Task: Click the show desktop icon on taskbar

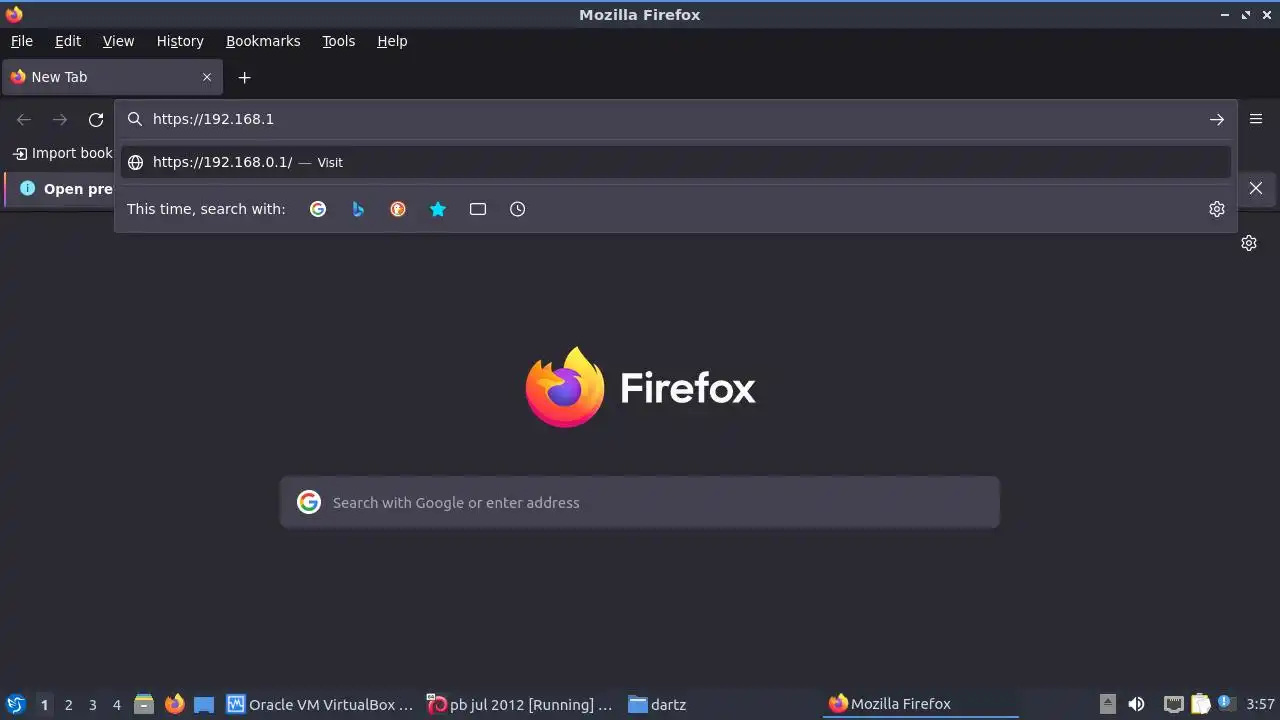Action: (x=204, y=704)
